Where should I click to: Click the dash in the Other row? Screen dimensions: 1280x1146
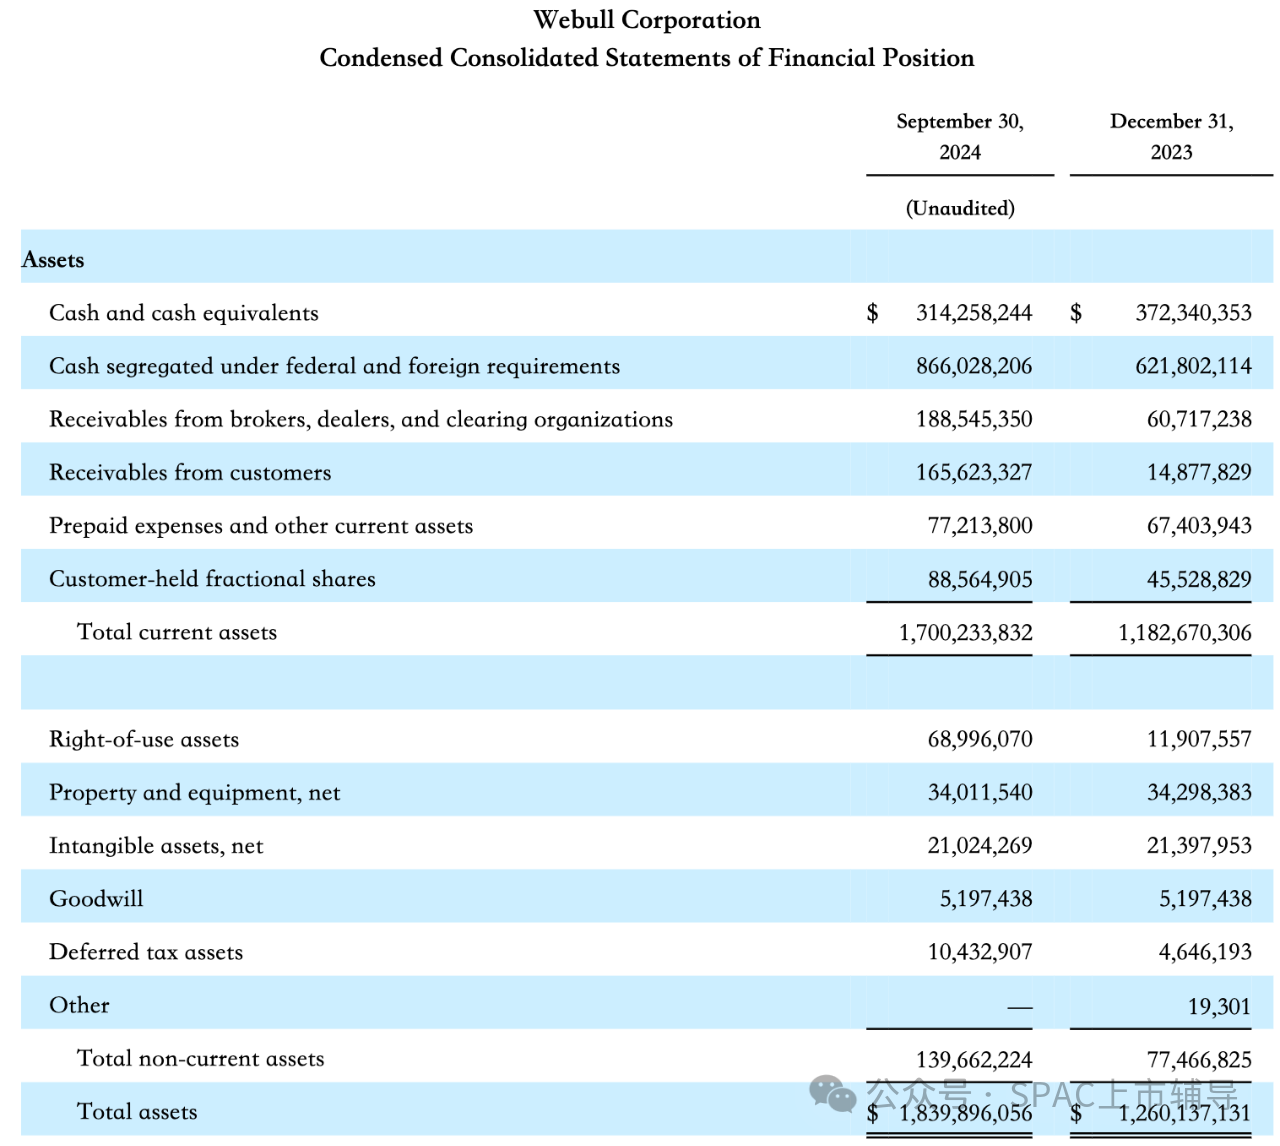point(1020,1007)
